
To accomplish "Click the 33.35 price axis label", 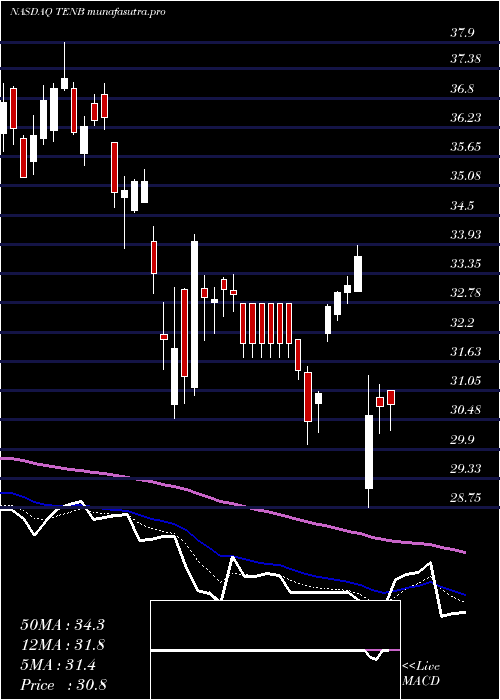I will (x=465, y=264).
